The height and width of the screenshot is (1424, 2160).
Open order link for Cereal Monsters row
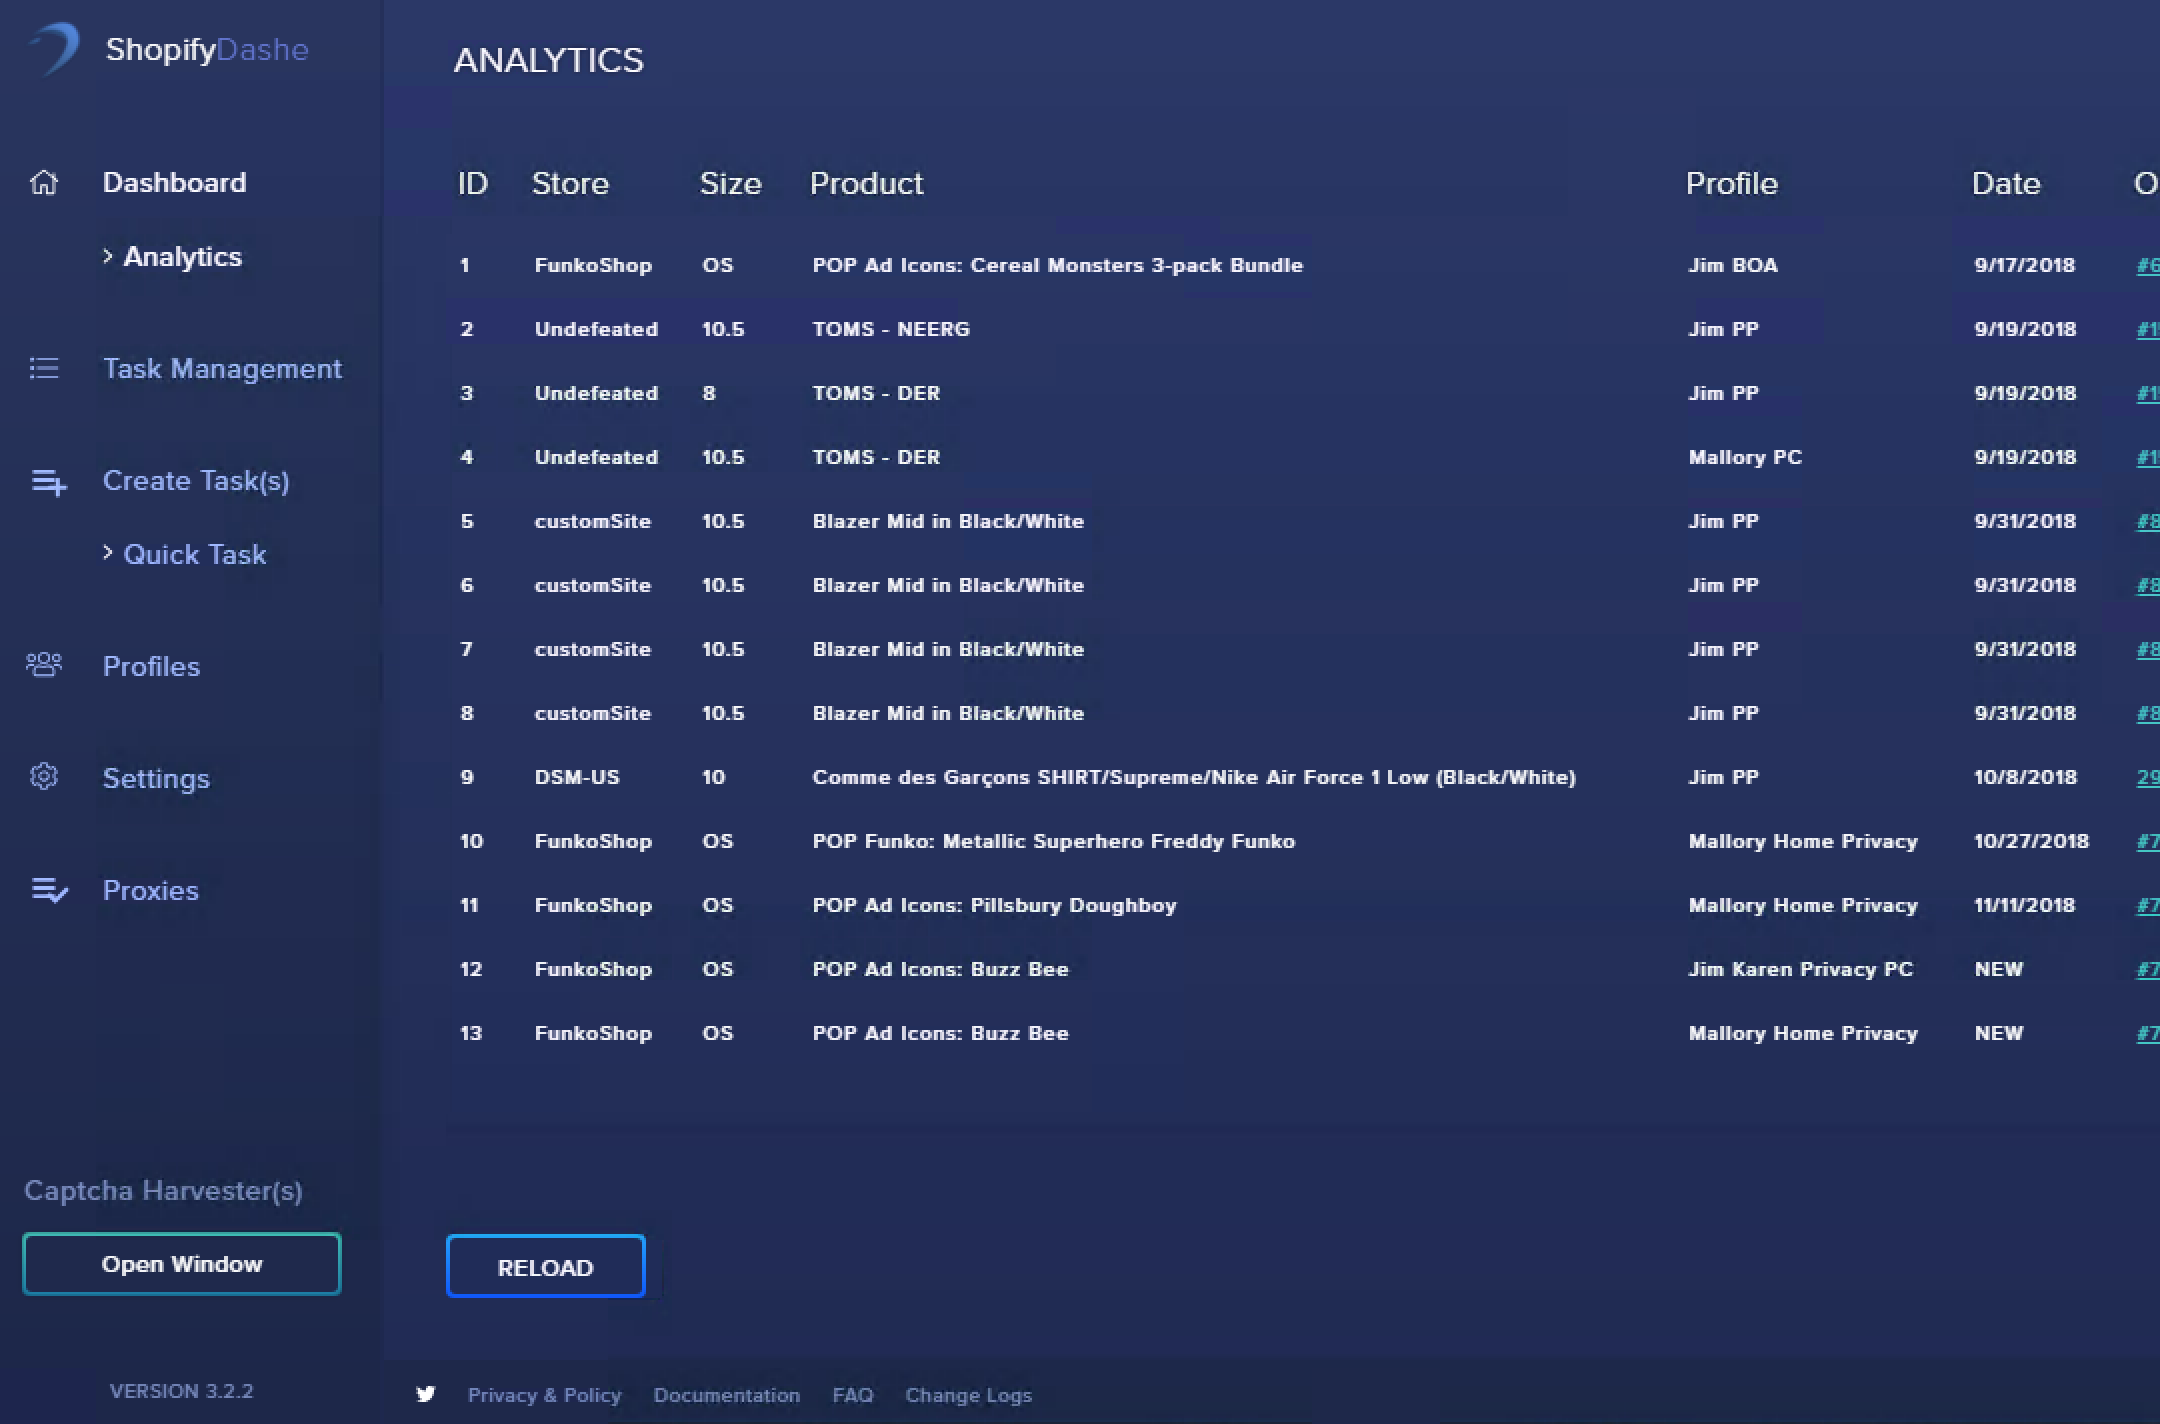[x=2148, y=265]
